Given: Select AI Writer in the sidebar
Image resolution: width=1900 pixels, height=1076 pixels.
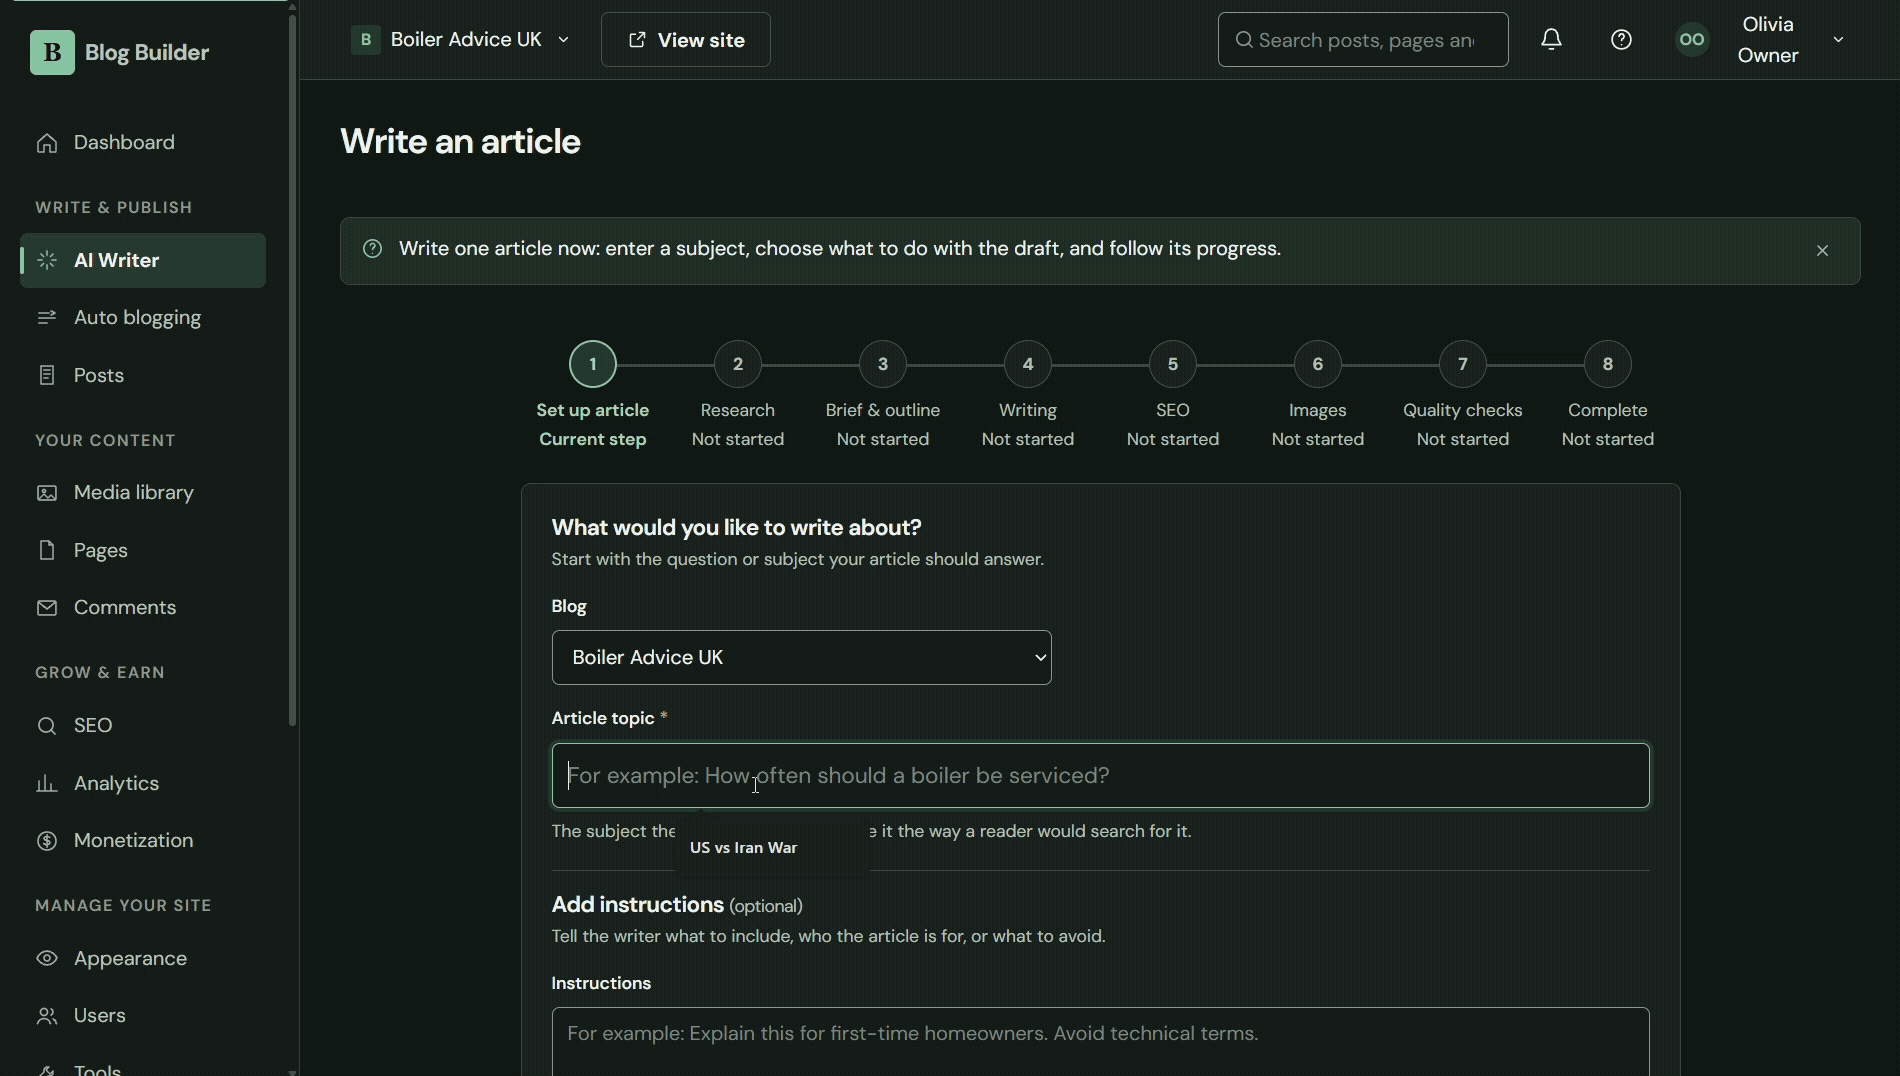Looking at the screenshot, I should click(143, 261).
